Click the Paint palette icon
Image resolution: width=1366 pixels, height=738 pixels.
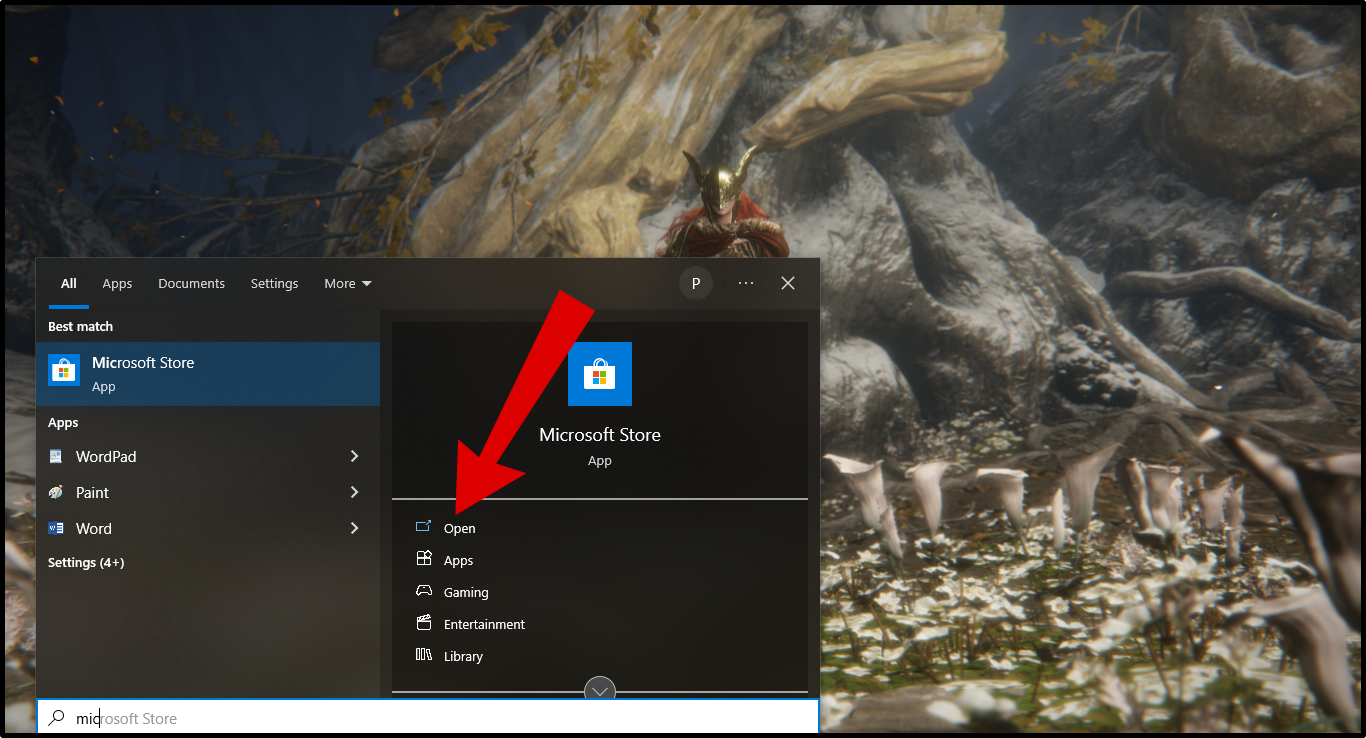(56, 493)
